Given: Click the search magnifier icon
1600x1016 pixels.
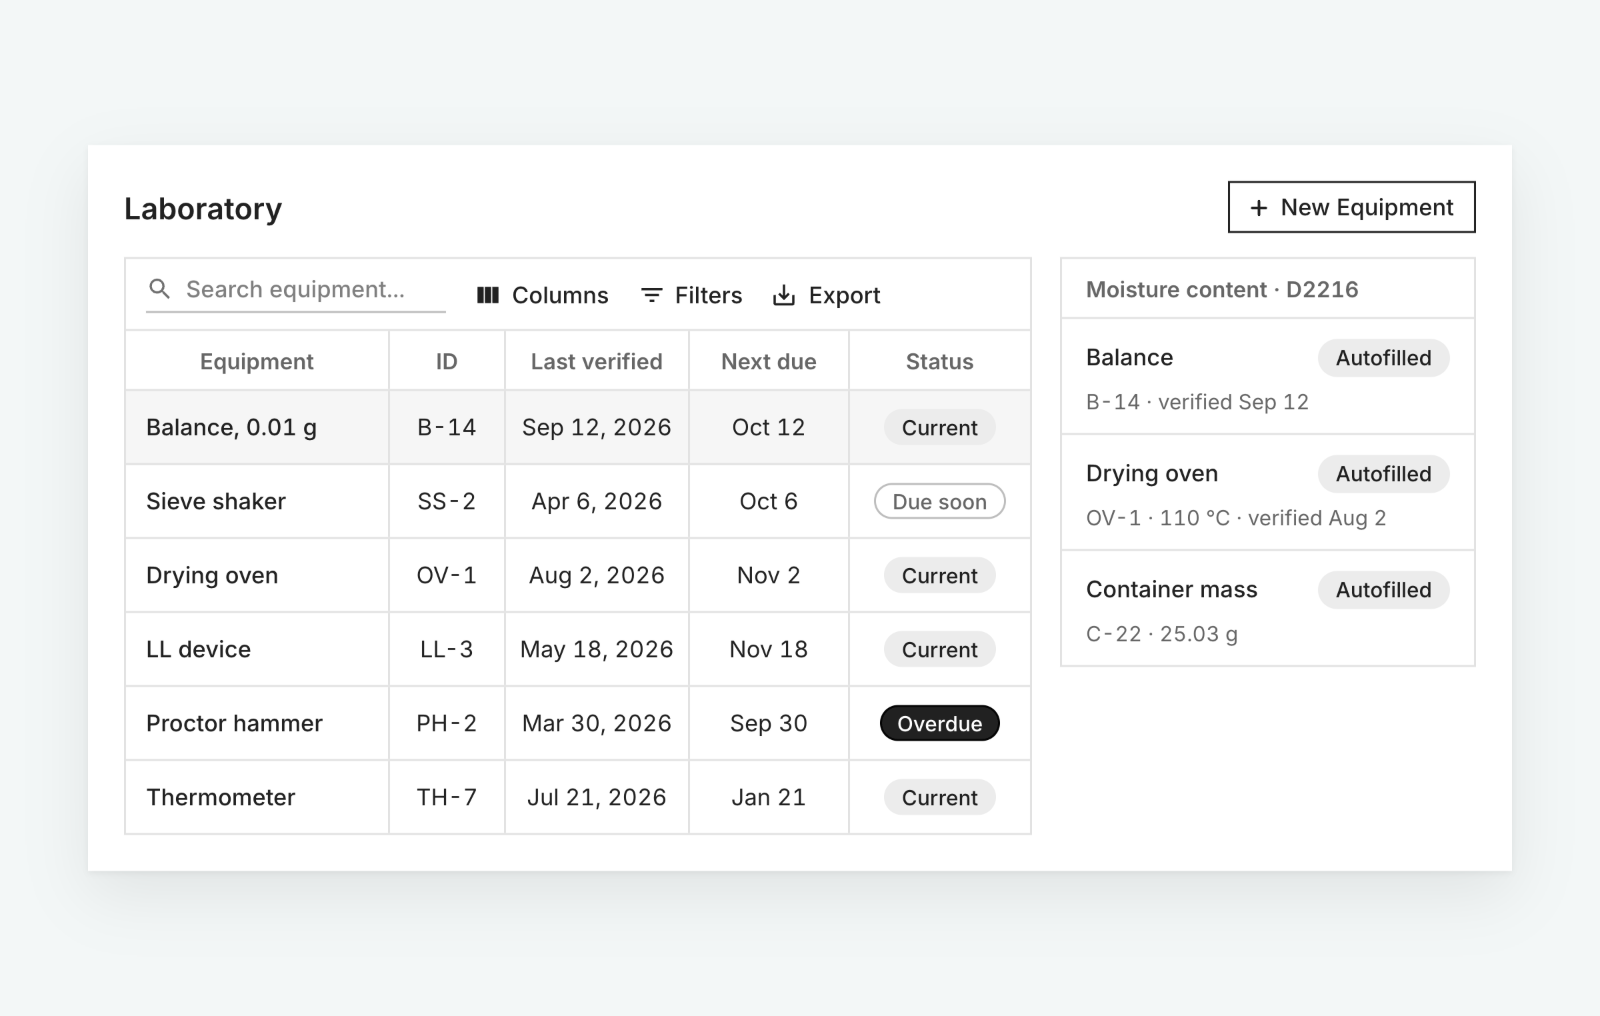Looking at the screenshot, I should [x=159, y=289].
